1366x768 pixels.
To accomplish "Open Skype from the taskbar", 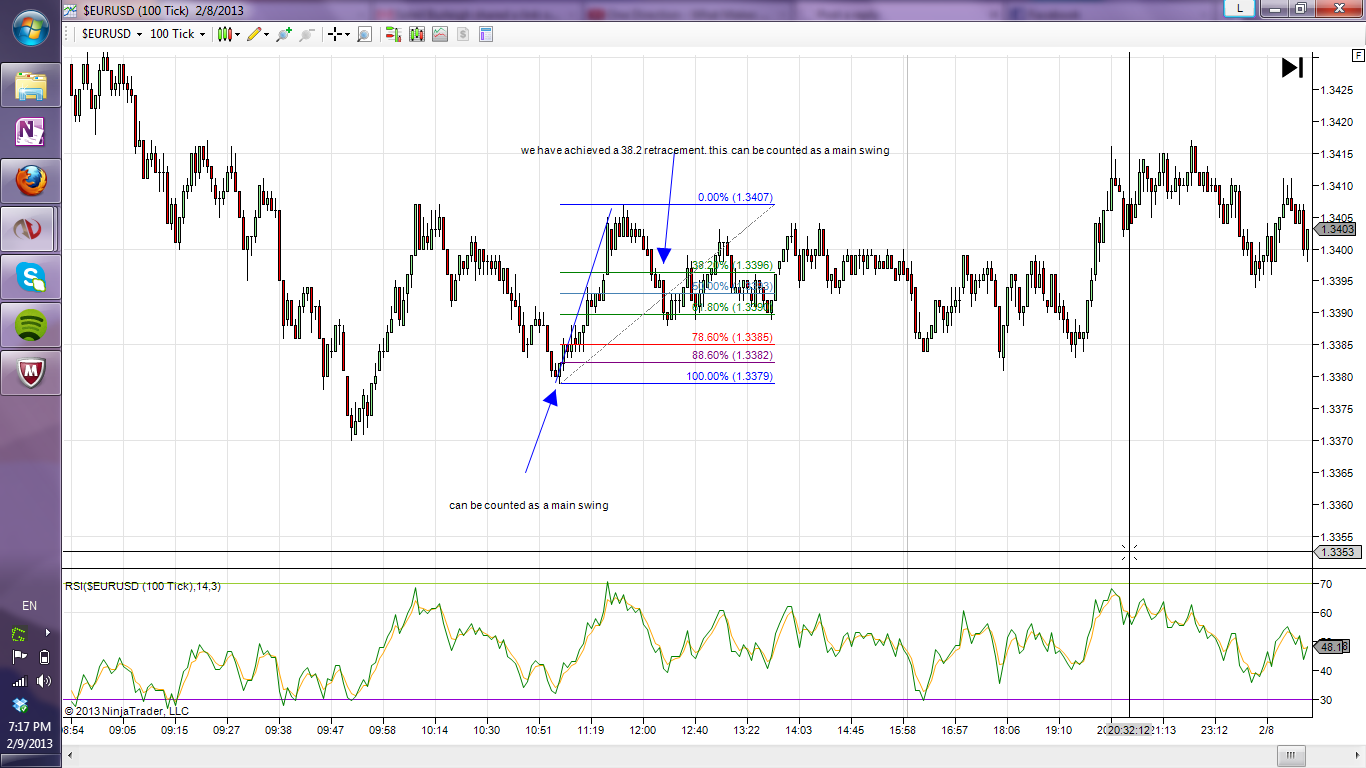I will pyautogui.click(x=31, y=277).
